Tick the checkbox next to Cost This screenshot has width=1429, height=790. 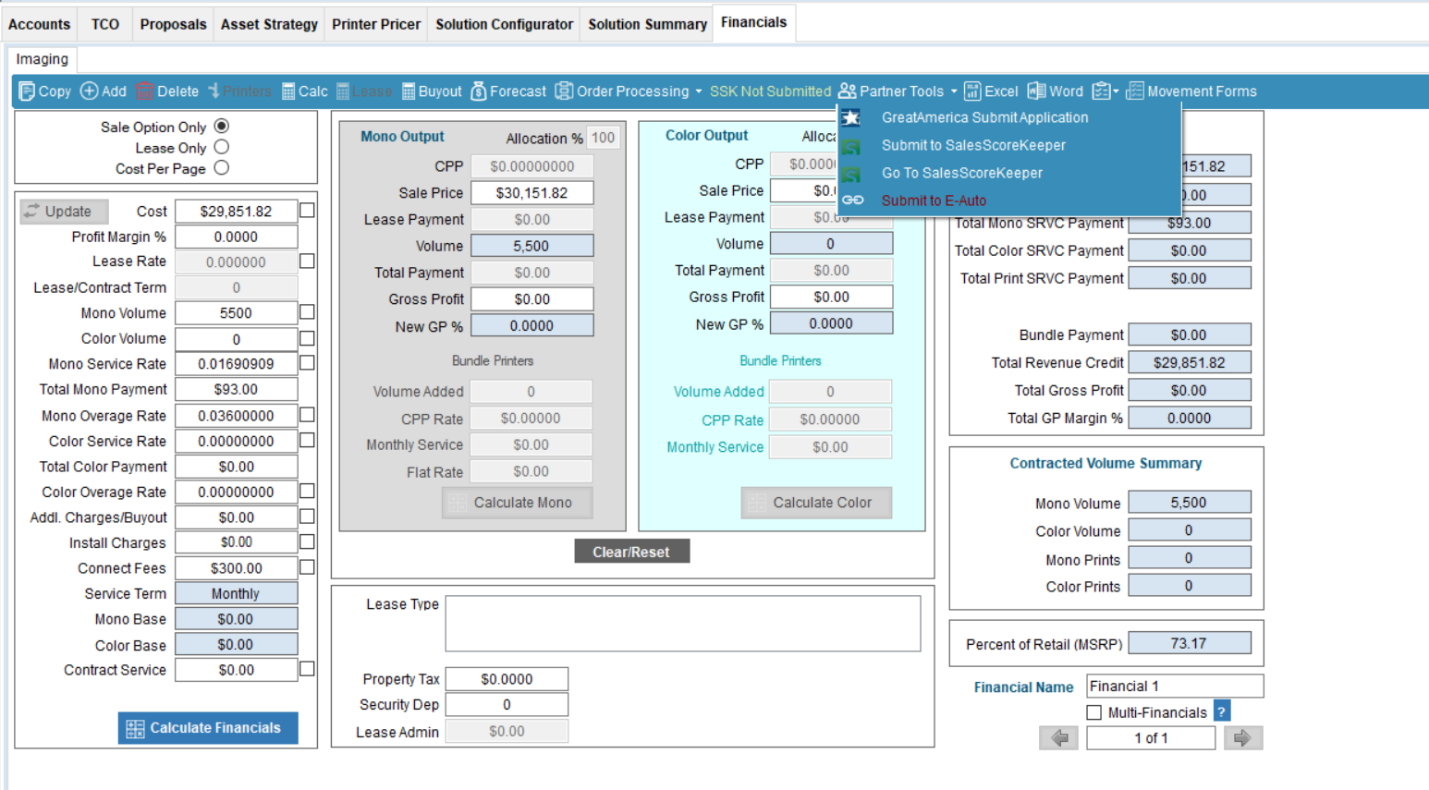point(308,210)
